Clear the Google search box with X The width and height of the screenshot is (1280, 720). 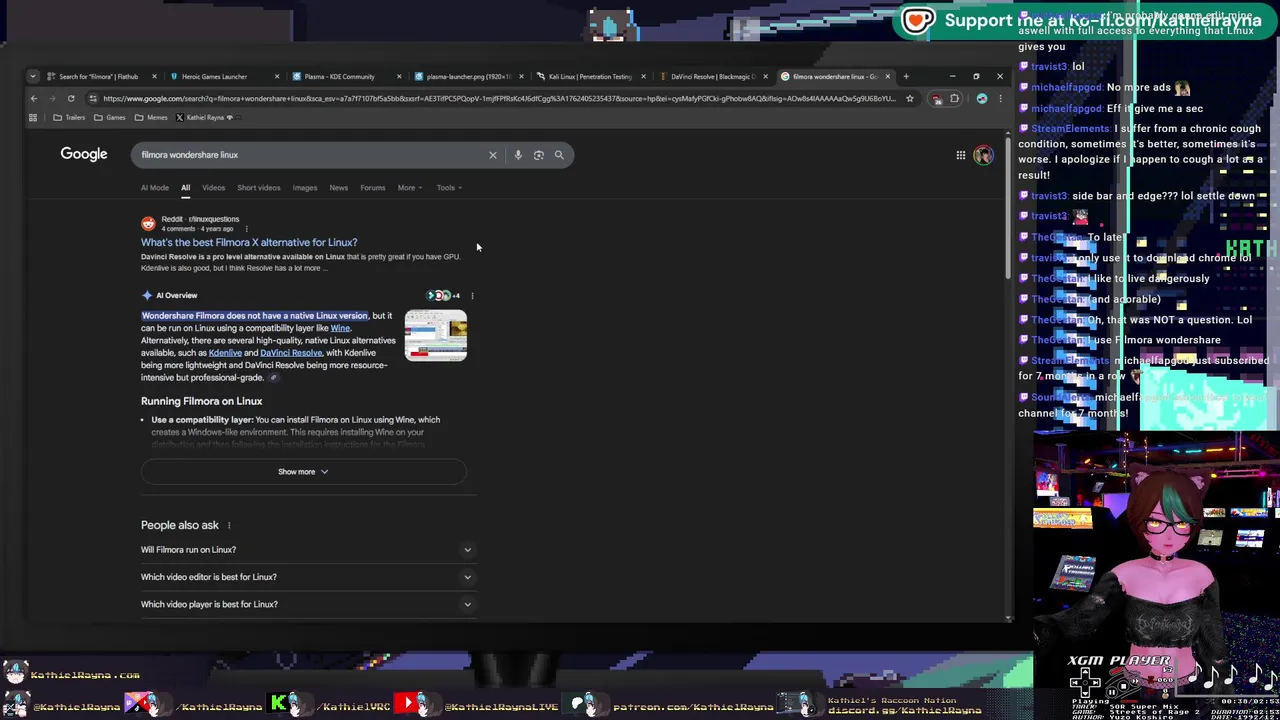(492, 155)
